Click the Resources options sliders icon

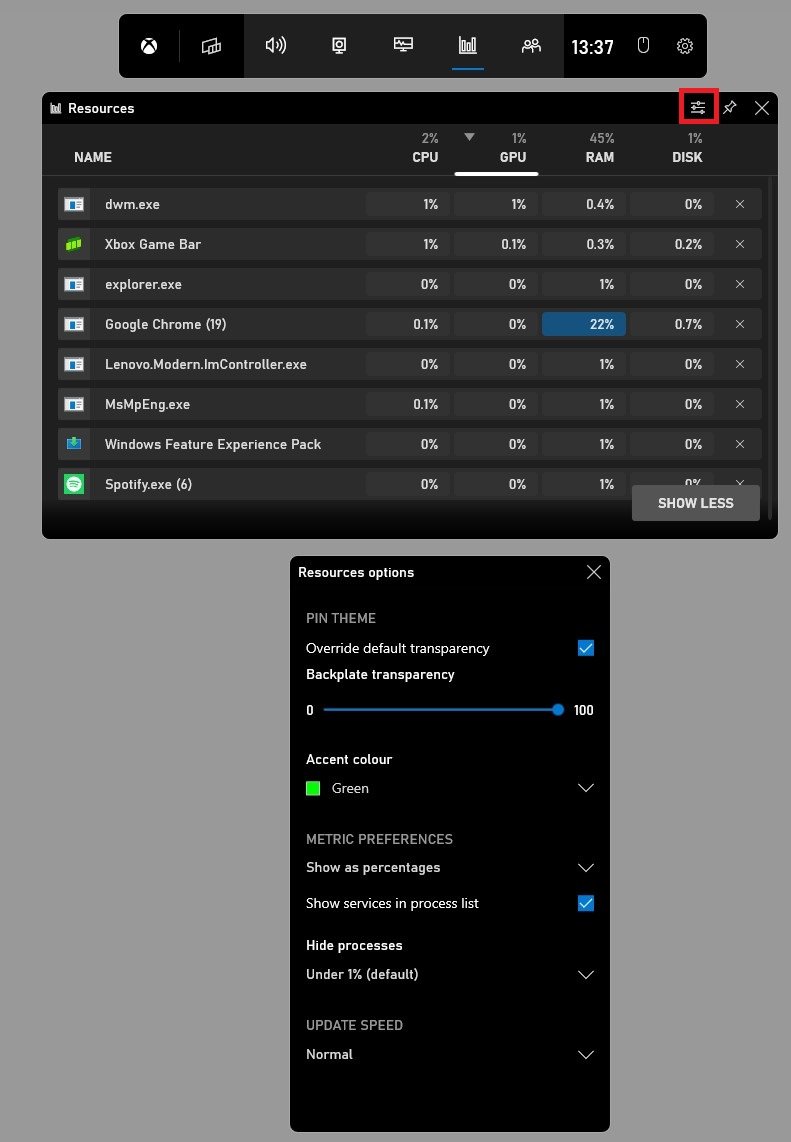tap(698, 108)
